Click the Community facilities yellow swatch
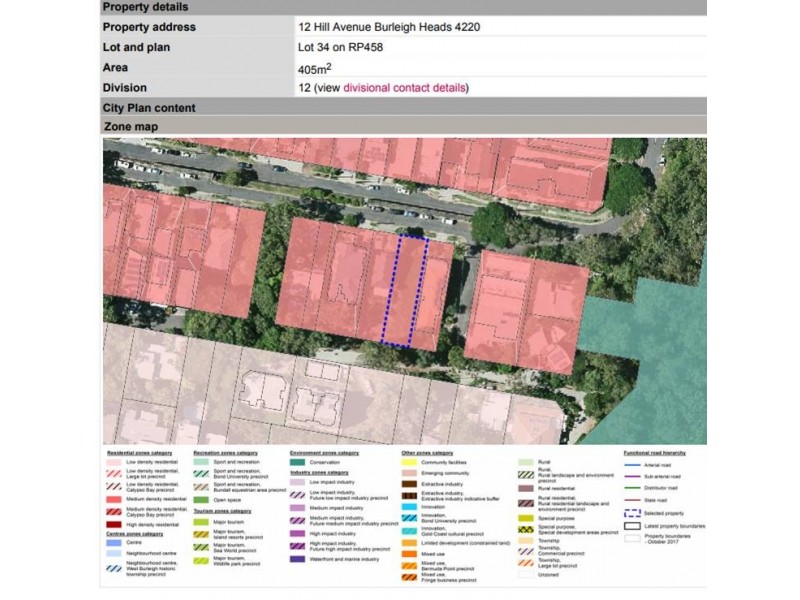The height and width of the screenshot is (600, 800). [x=409, y=462]
